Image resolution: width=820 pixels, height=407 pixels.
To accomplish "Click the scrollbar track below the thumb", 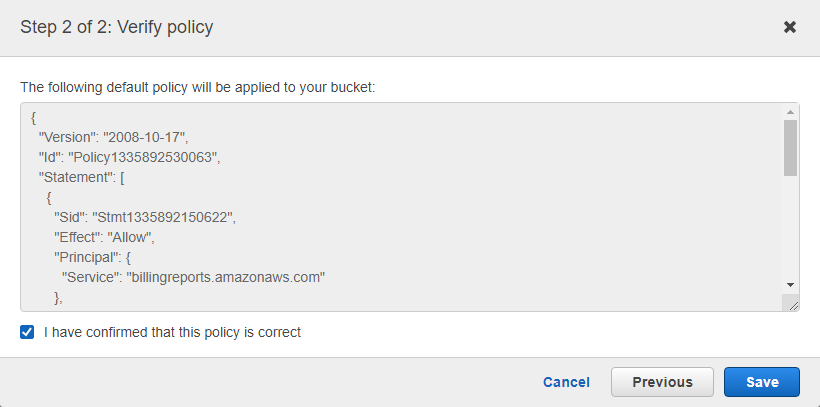I will [x=790, y=228].
